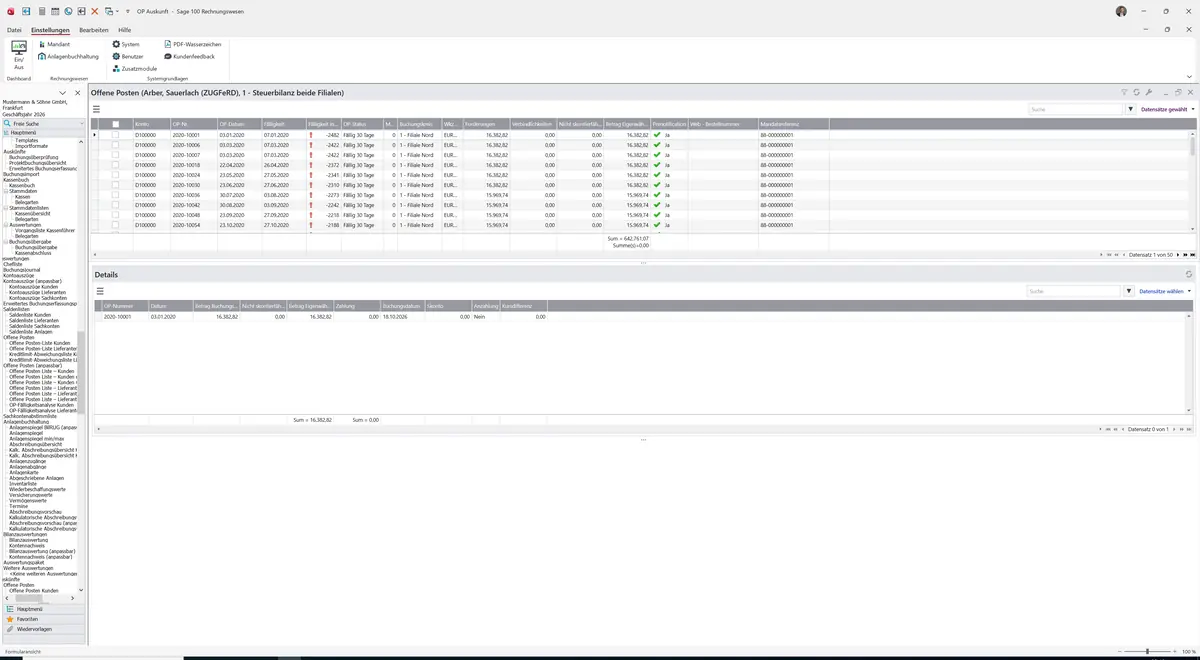
Task: Refresh the Details panel
Action: tap(1188, 274)
